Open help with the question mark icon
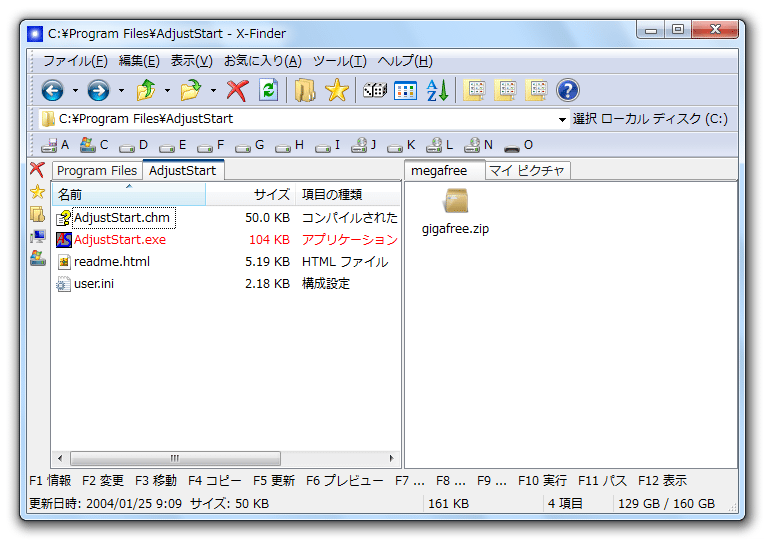This screenshot has width=767, height=543. point(568,90)
